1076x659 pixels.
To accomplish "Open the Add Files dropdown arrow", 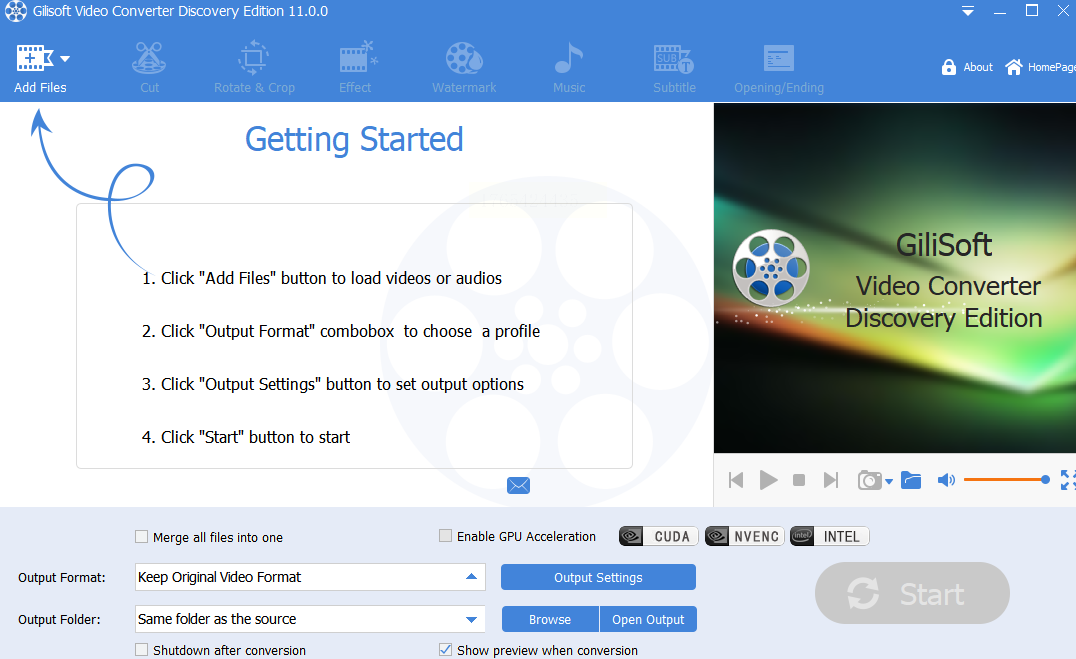I will pyautogui.click(x=65, y=59).
